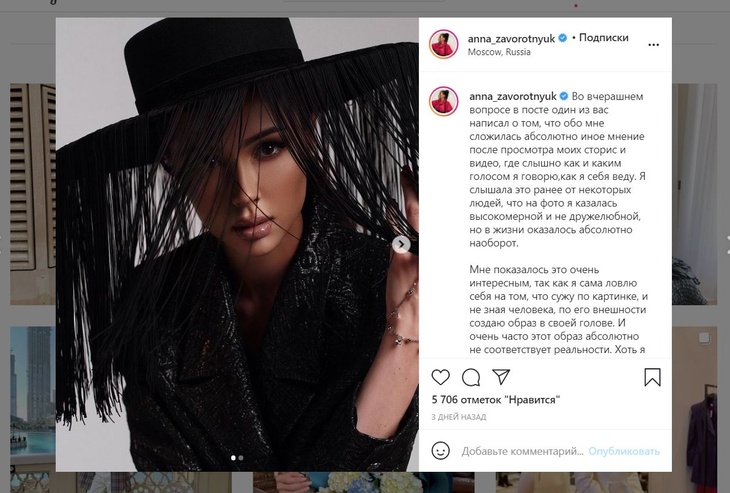View the 5 706 likes list
Viewport: 730px width, 493px height.
point(495,400)
